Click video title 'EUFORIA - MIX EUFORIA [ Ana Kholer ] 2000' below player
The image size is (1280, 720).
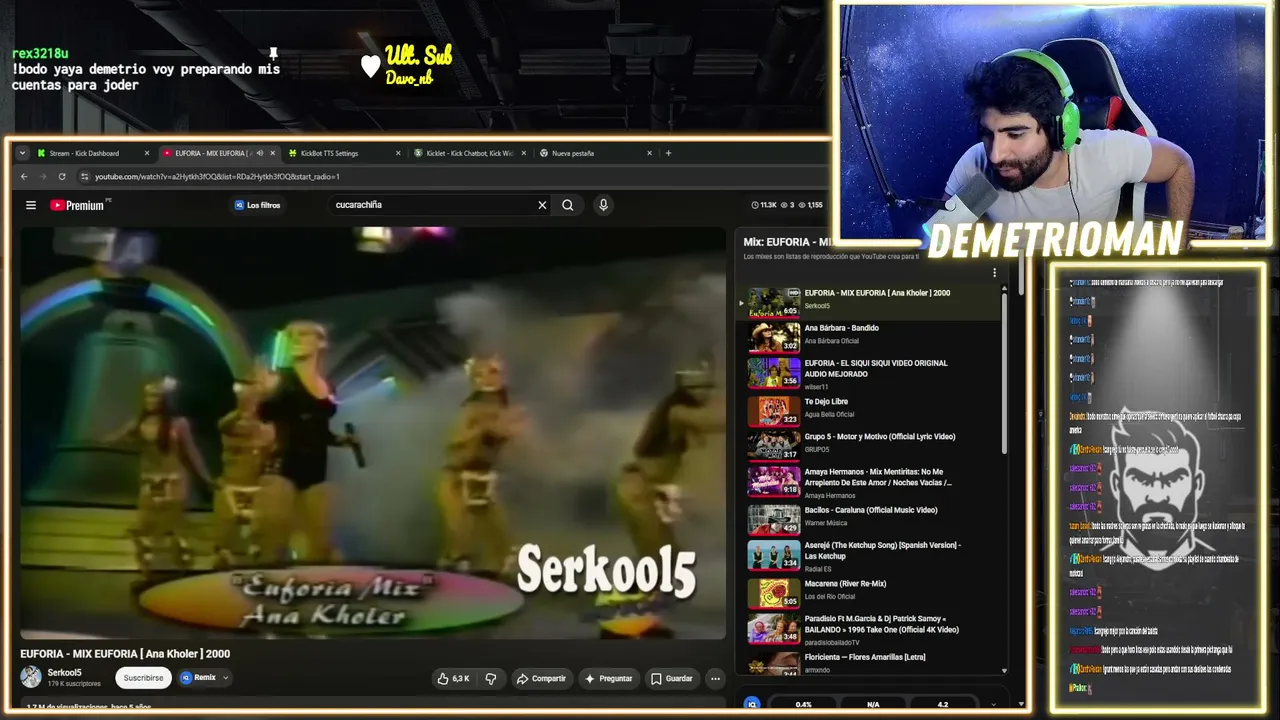click(x=125, y=654)
